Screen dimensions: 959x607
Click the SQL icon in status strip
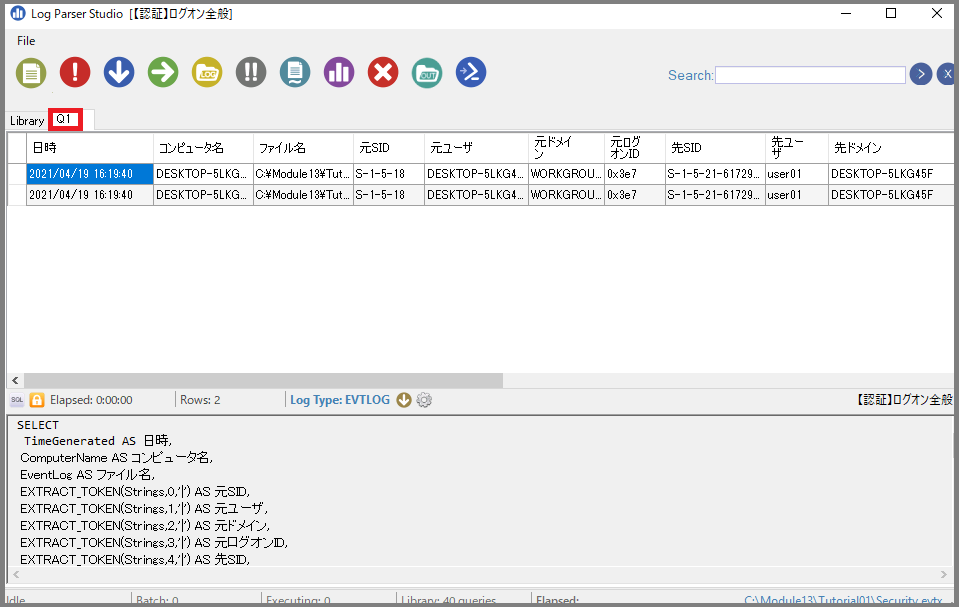coord(17,400)
